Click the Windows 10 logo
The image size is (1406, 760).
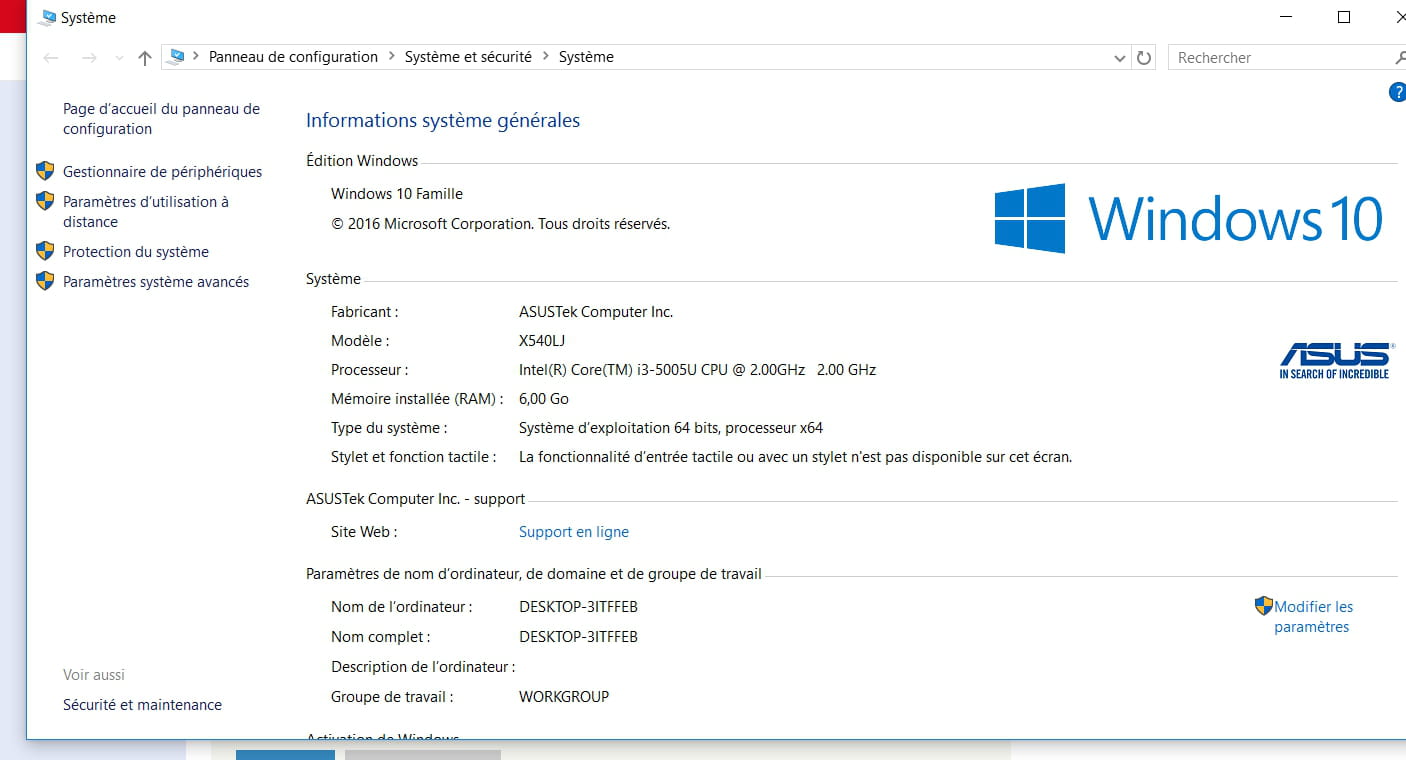click(1189, 218)
